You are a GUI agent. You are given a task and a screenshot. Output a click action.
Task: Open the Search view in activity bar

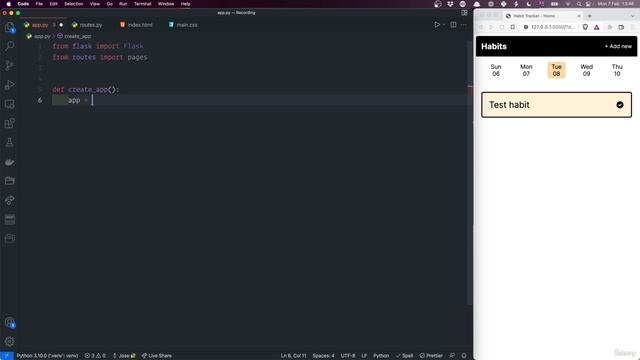(9, 46)
